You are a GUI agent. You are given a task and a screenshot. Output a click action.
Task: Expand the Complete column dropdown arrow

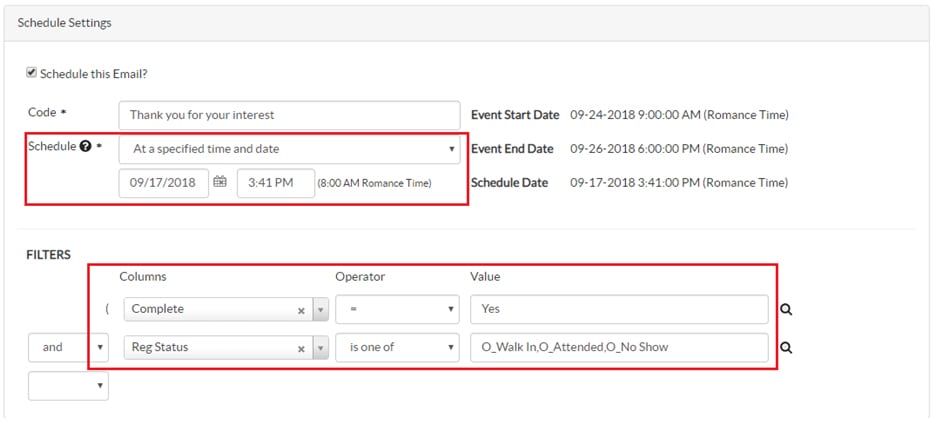321,310
